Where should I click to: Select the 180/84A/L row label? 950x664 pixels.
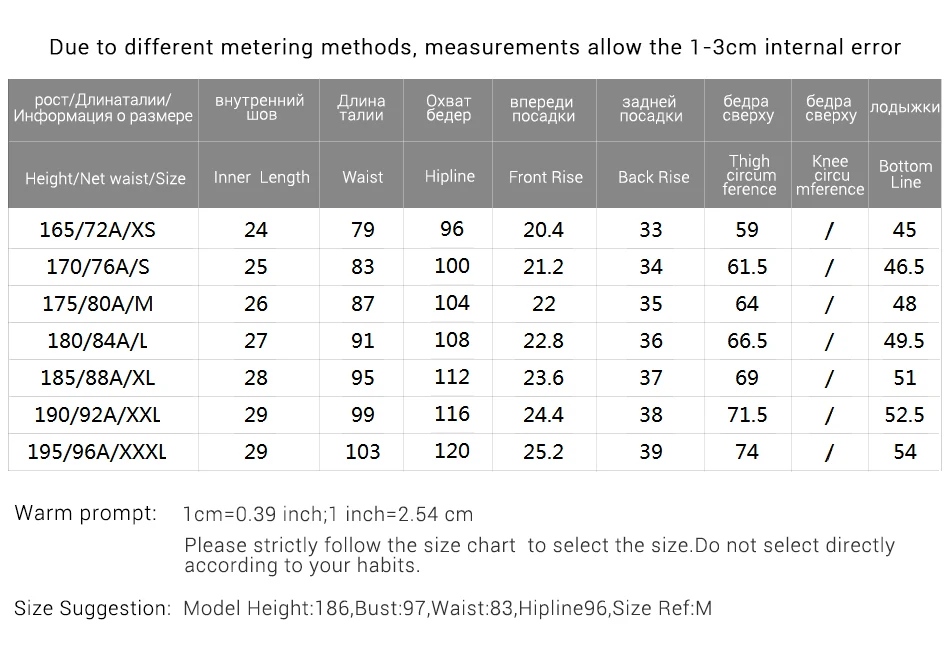[98, 340]
